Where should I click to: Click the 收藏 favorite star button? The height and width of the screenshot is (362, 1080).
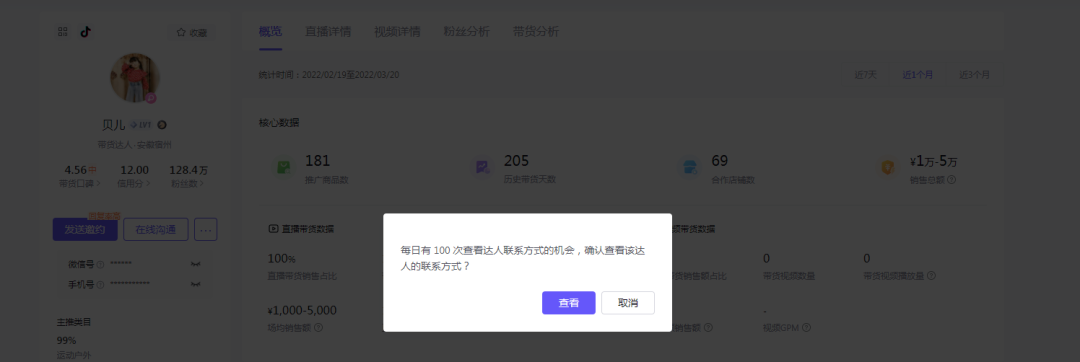[x=191, y=32]
